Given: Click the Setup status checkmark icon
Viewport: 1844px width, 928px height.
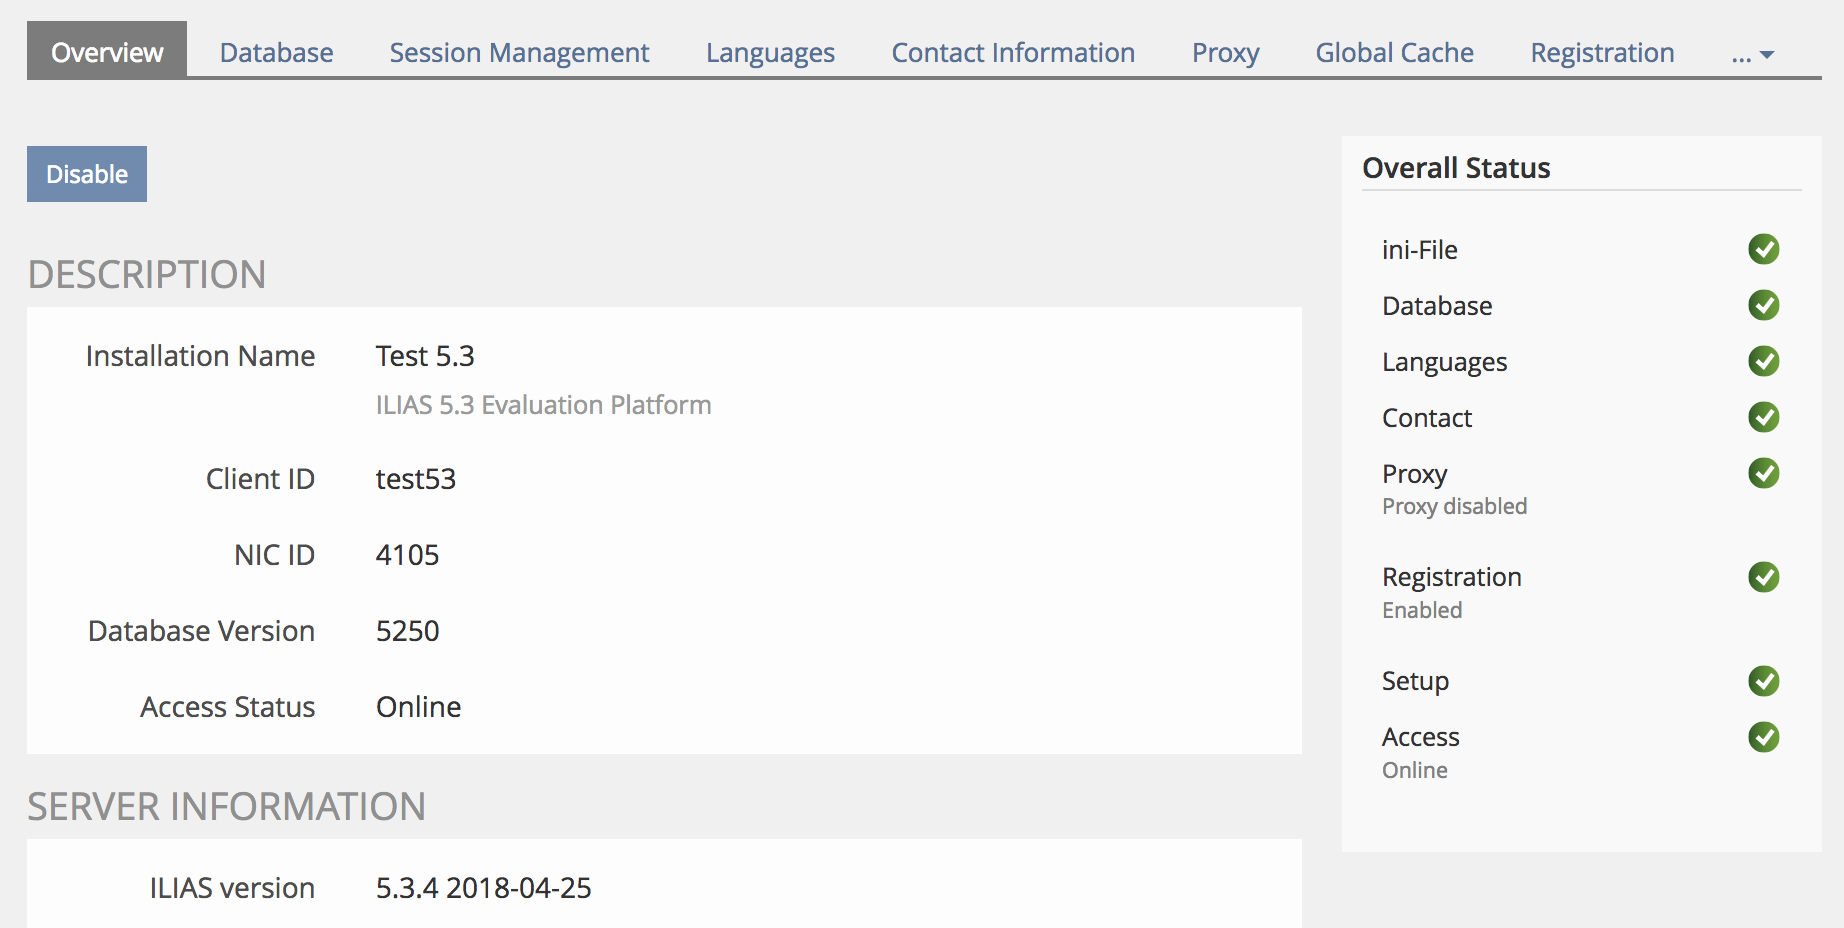Looking at the screenshot, I should pyautogui.click(x=1763, y=681).
